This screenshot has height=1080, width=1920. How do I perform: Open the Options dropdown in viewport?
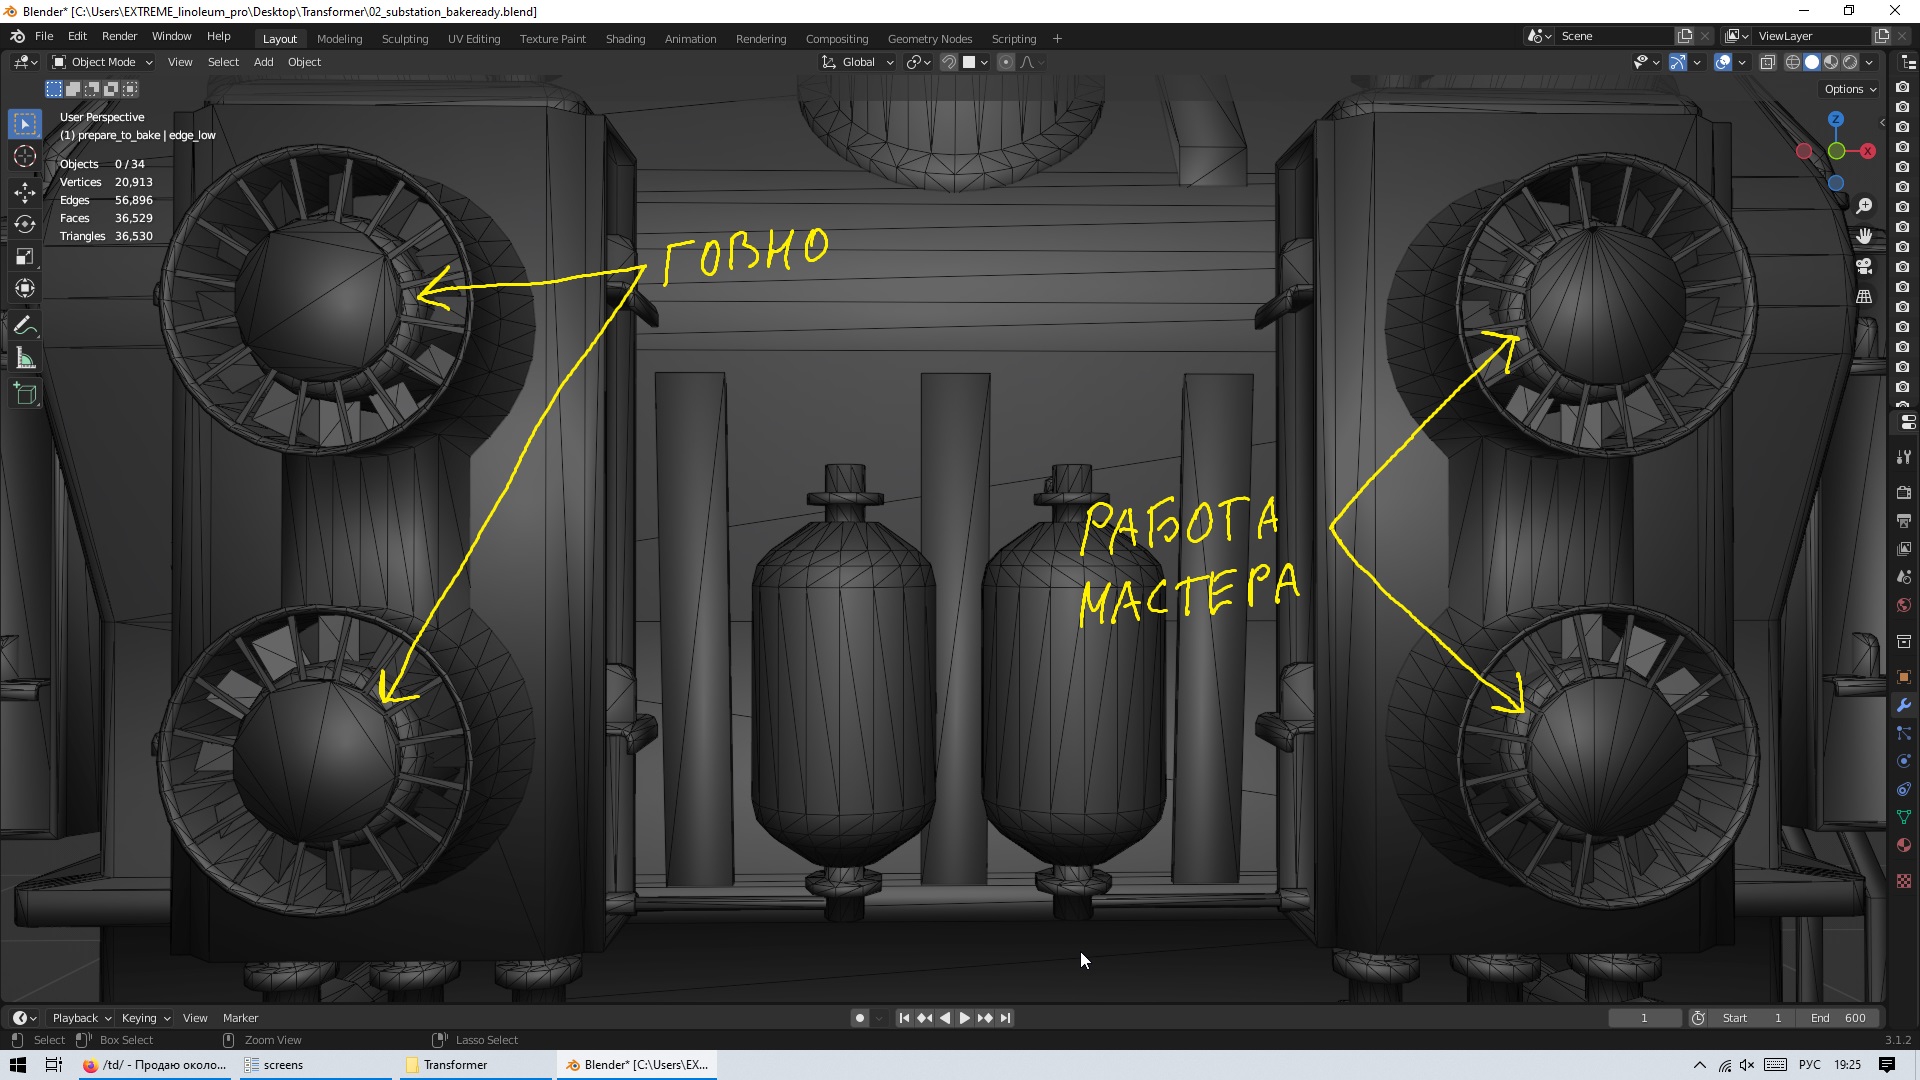(1849, 89)
